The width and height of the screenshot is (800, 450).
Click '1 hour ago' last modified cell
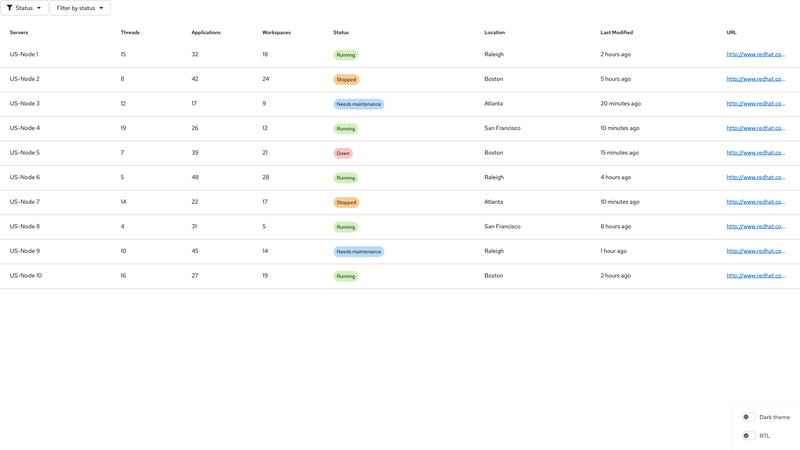coord(614,251)
